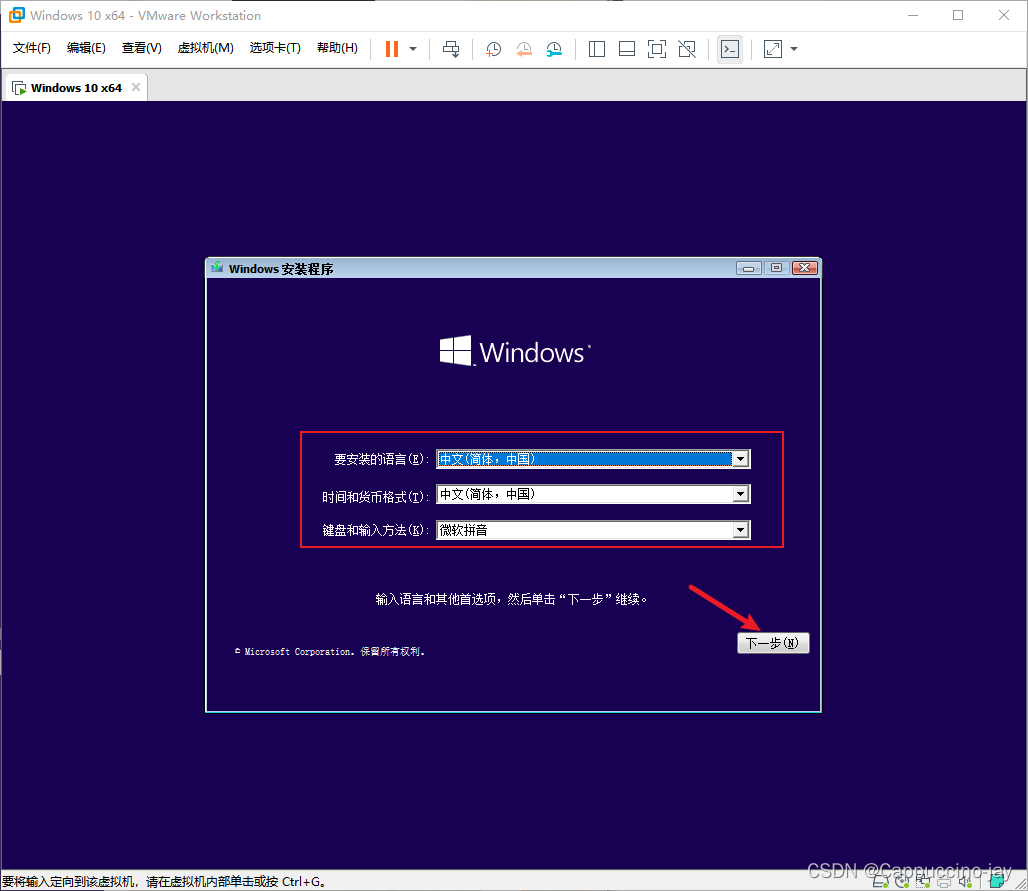Click the Windows 安装程序 title bar icon
Viewport: 1028px width, 891px height.
(217, 267)
